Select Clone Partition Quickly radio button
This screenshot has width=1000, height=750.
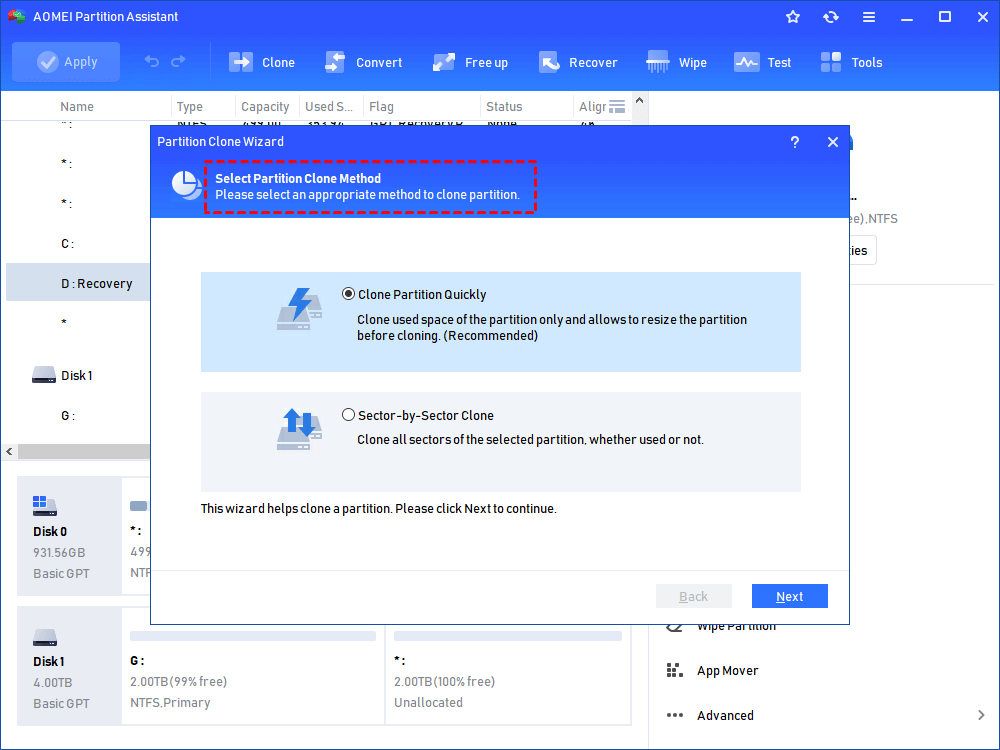348,294
